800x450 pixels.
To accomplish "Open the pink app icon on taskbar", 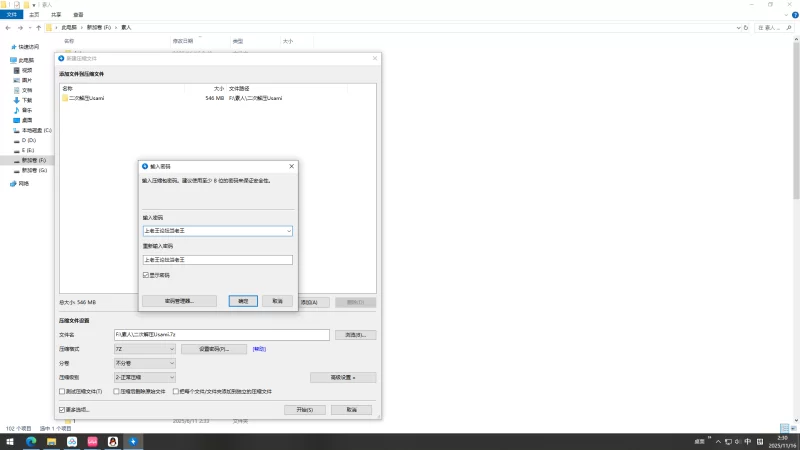I will pos(92,442).
